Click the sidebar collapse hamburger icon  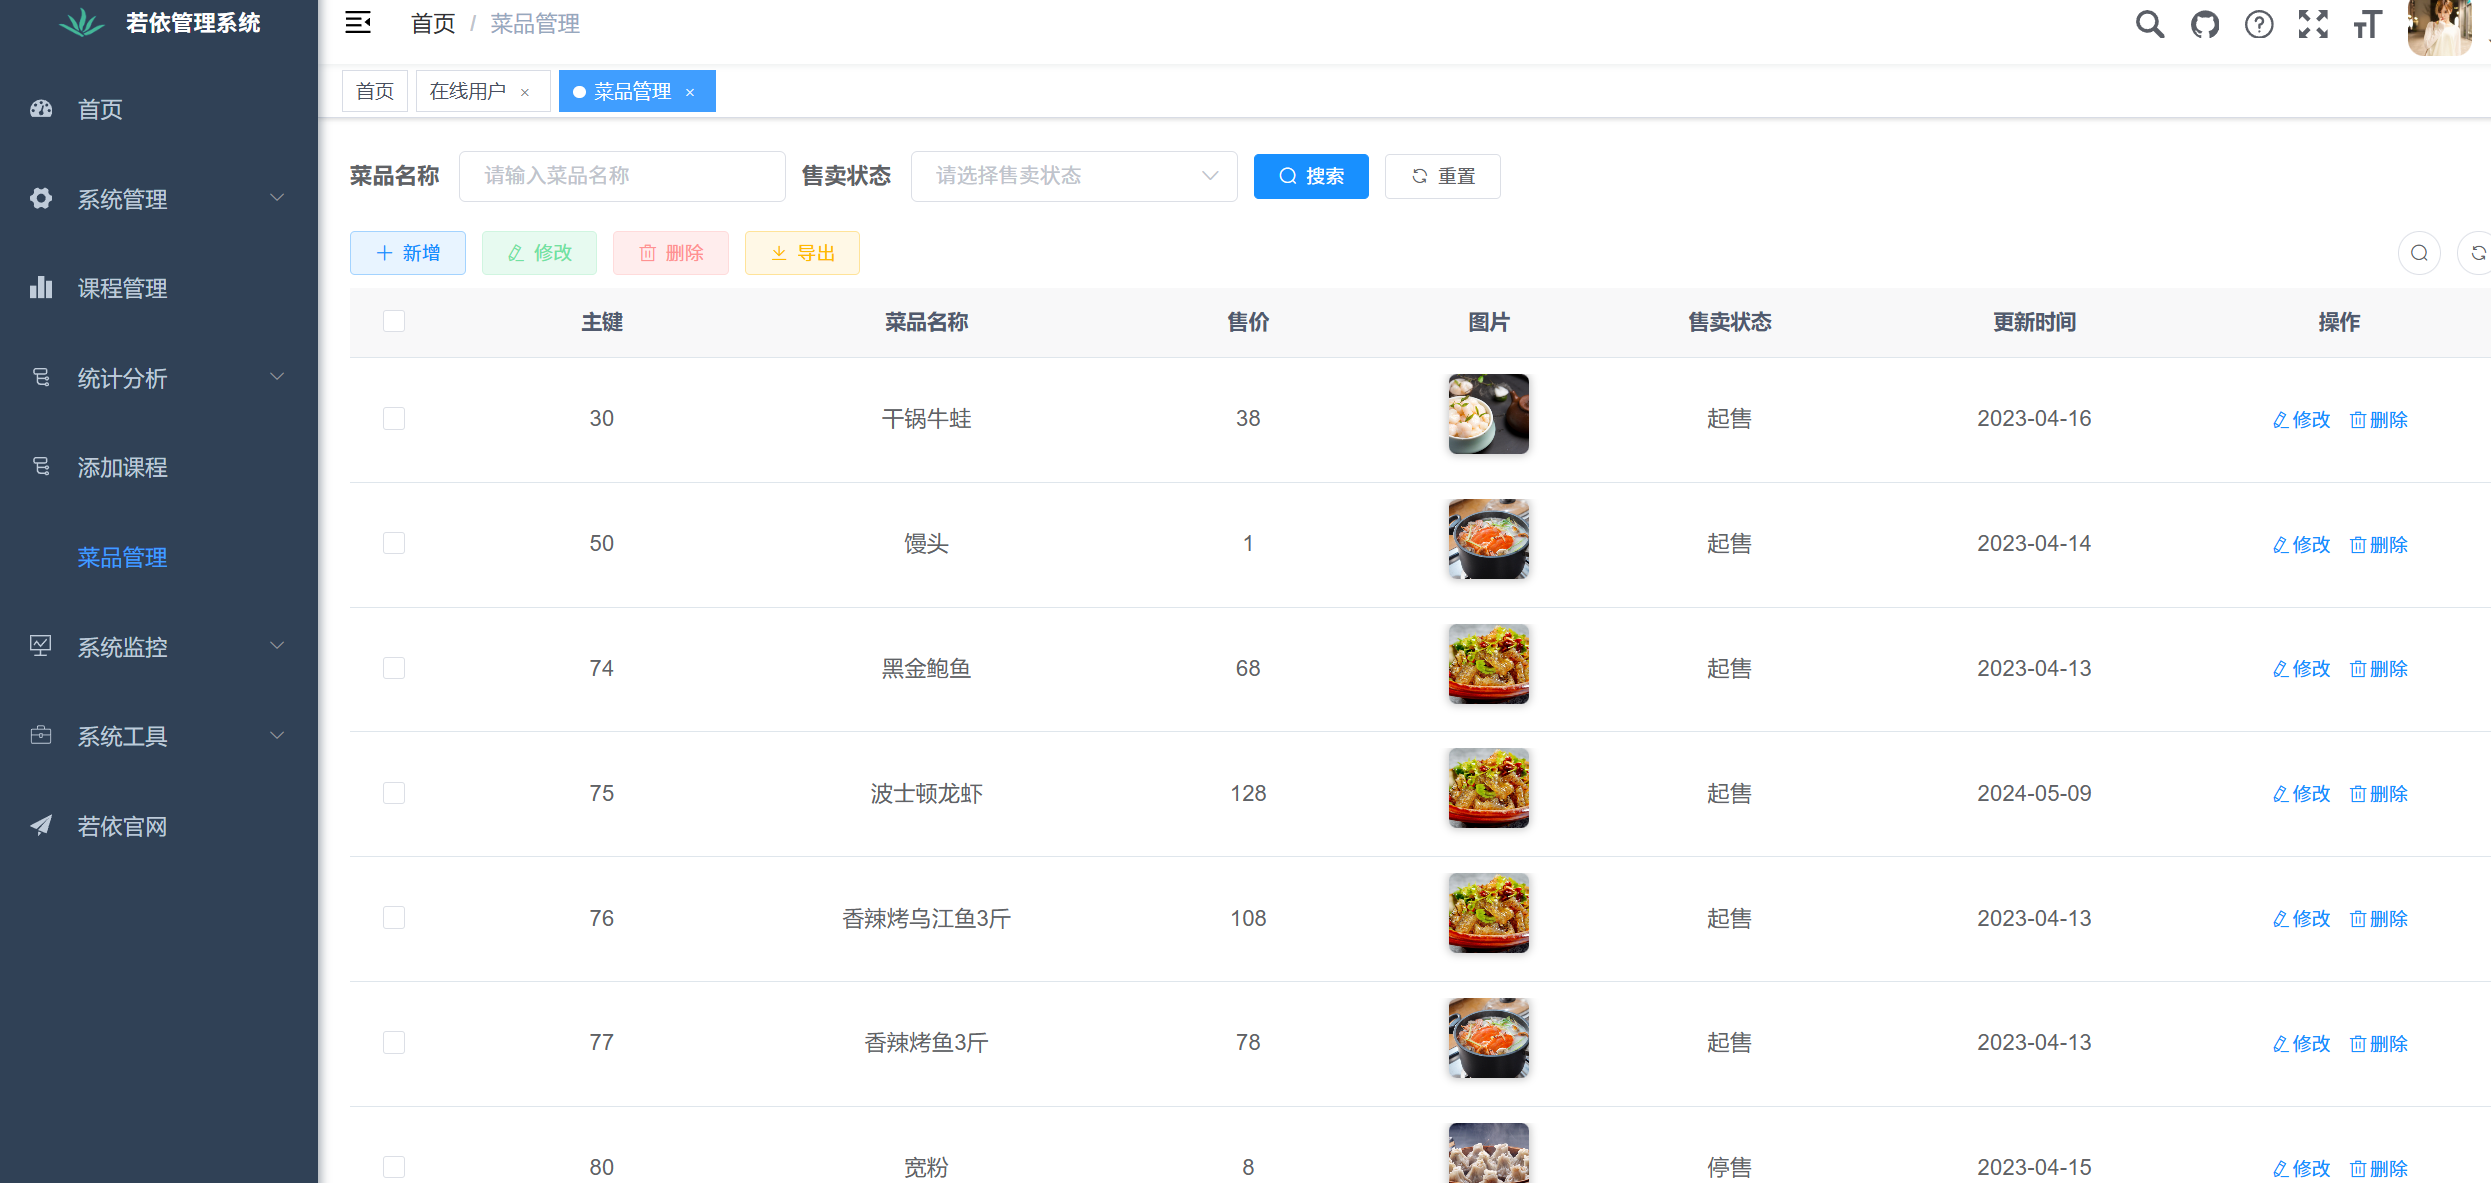click(358, 23)
